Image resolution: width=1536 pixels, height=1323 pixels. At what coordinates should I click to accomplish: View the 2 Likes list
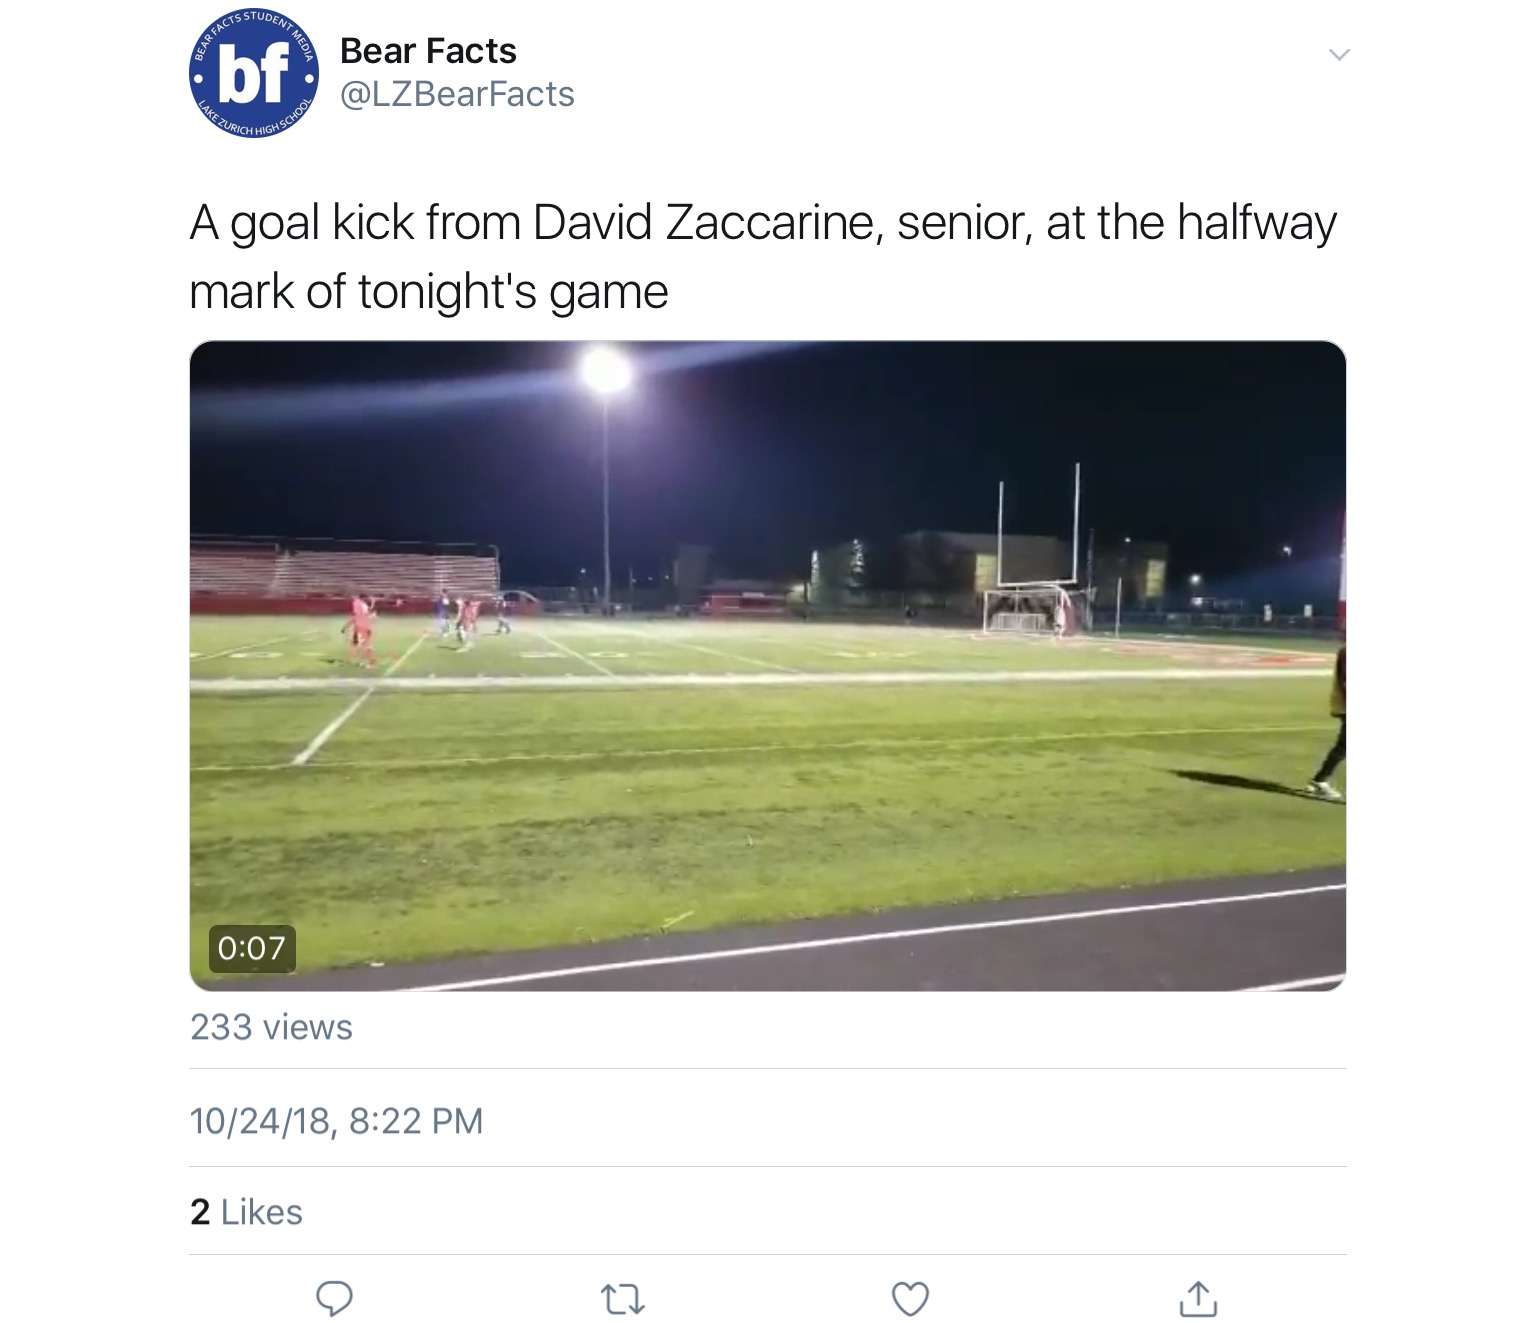[246, 1212]
